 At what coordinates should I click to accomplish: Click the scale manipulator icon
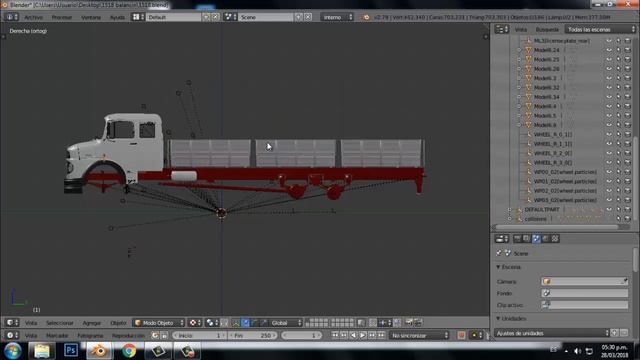coord(264,323)
